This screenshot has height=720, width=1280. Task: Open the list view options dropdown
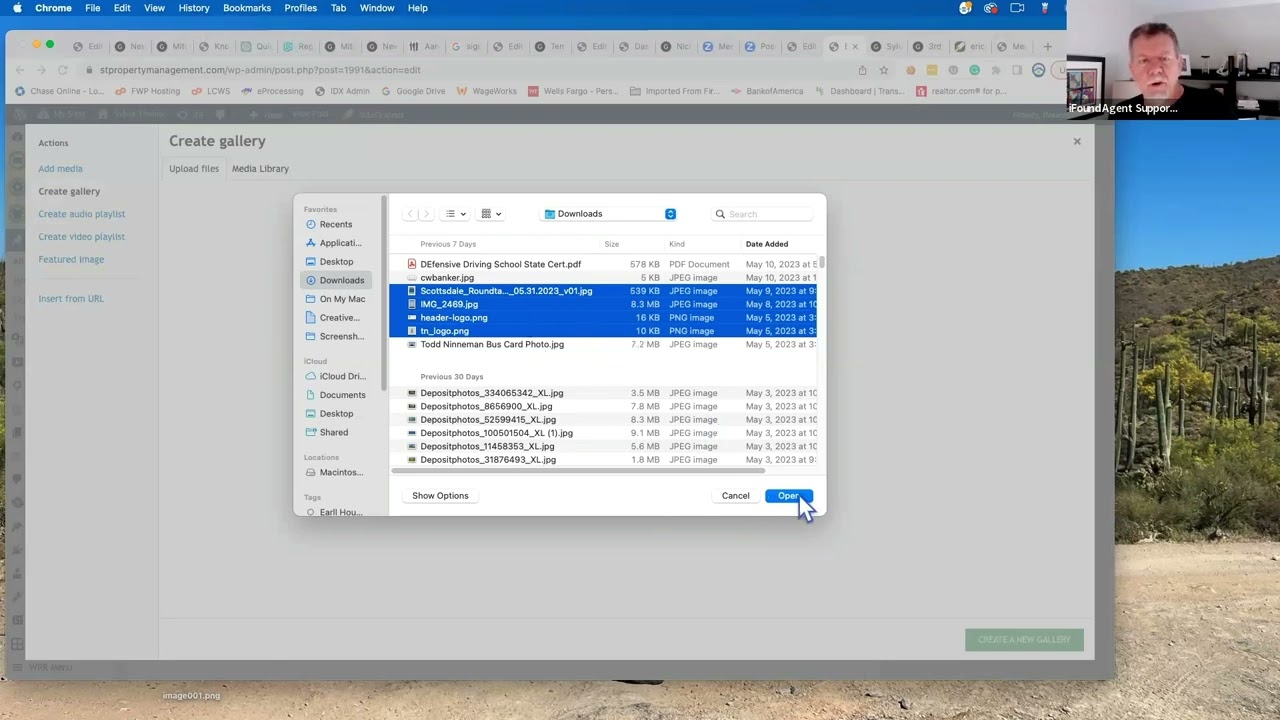pos(455,214)
